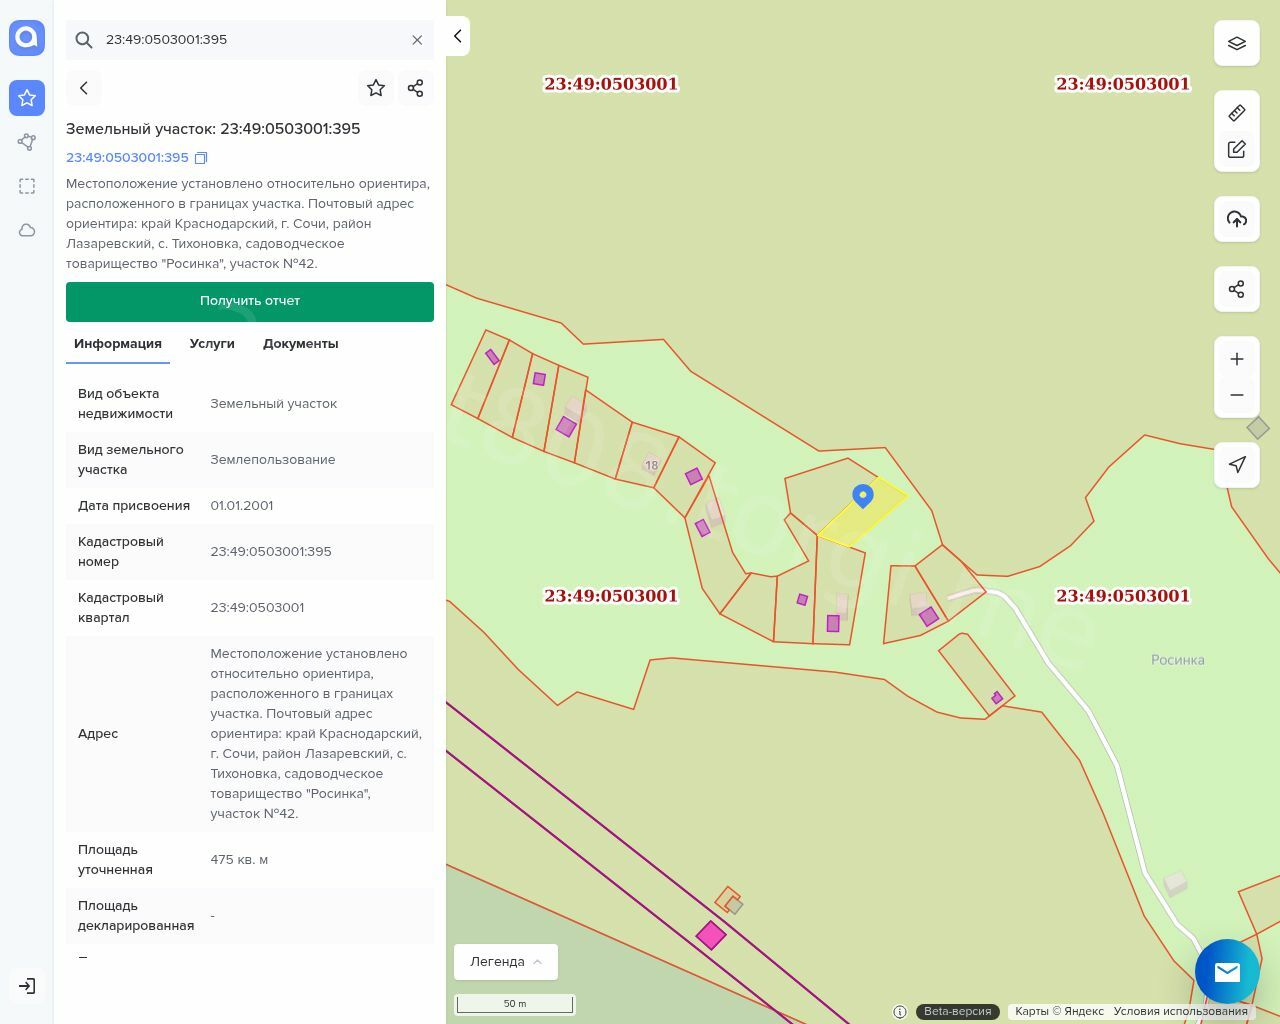This screenshot has height=1024, width=1280.
Task: Zoom out the map
Action: pyautogui.click(x=1236, y=395)
